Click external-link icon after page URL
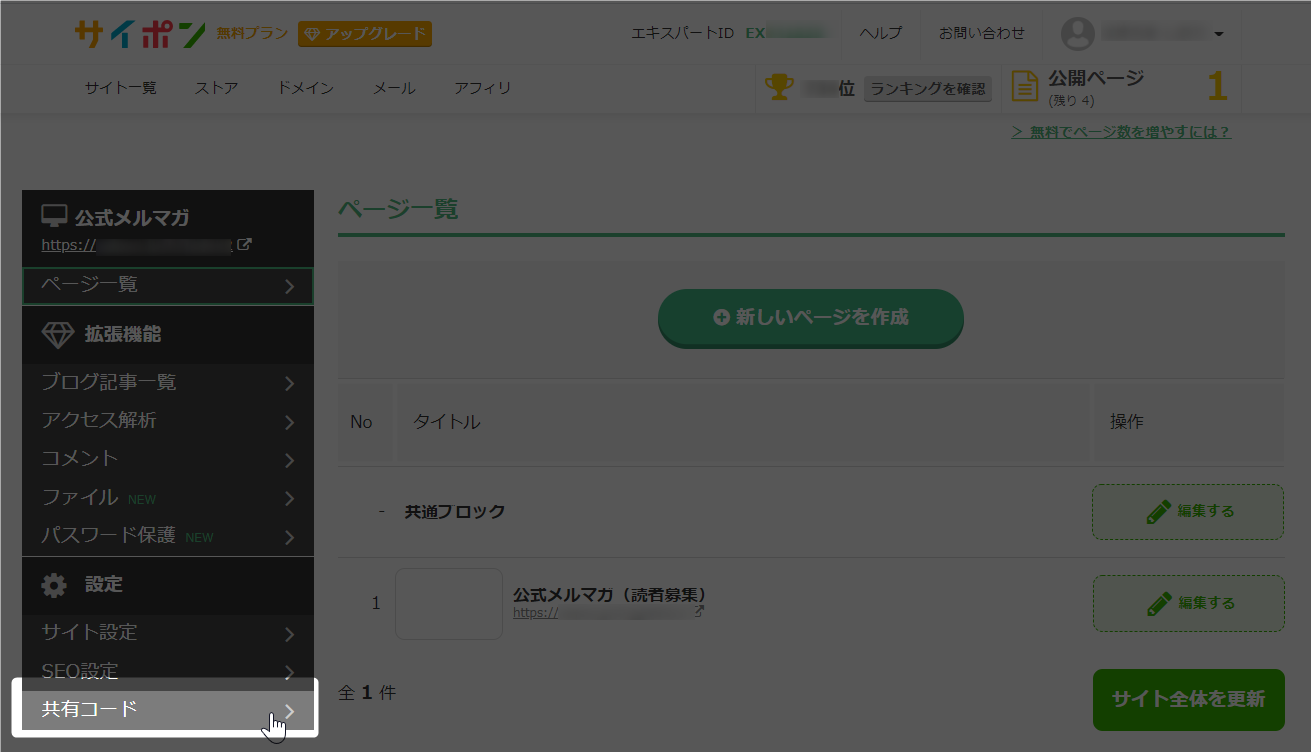1311x752 pixels. click(699, 611)
